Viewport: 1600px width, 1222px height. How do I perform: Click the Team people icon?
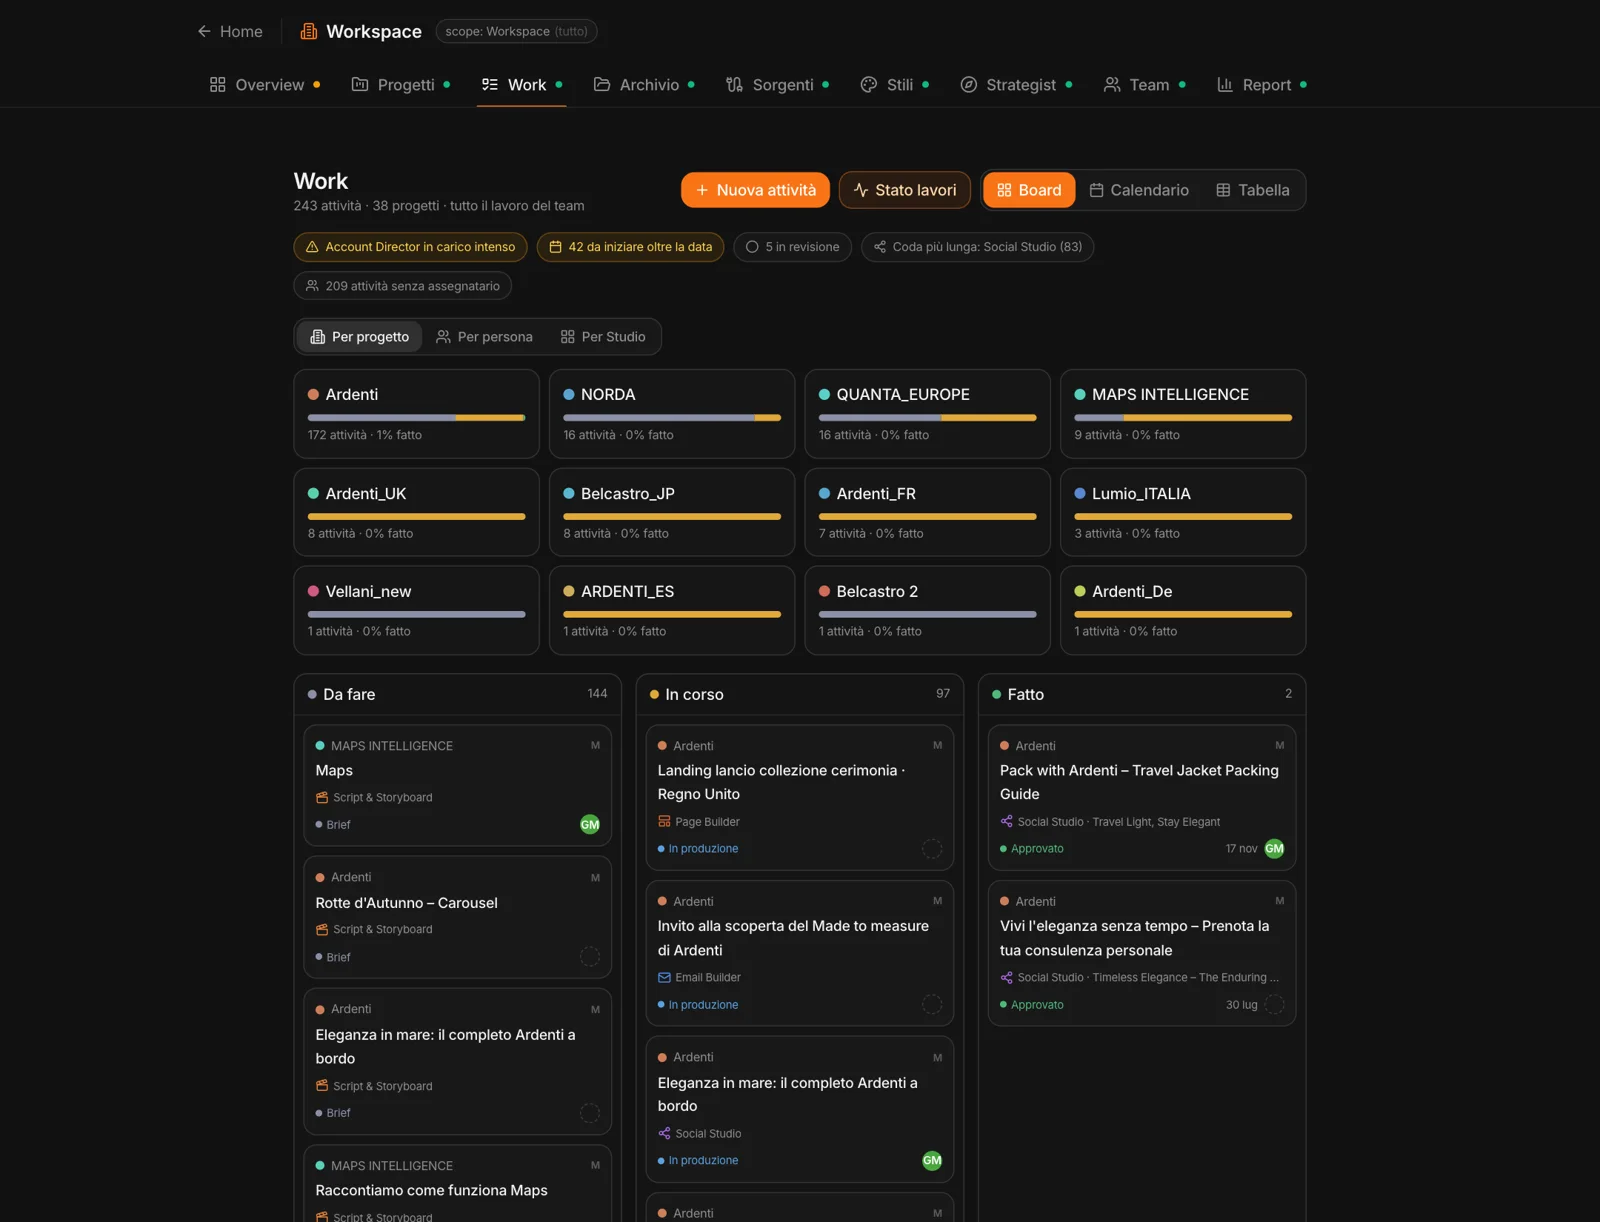click(1112, 85)
